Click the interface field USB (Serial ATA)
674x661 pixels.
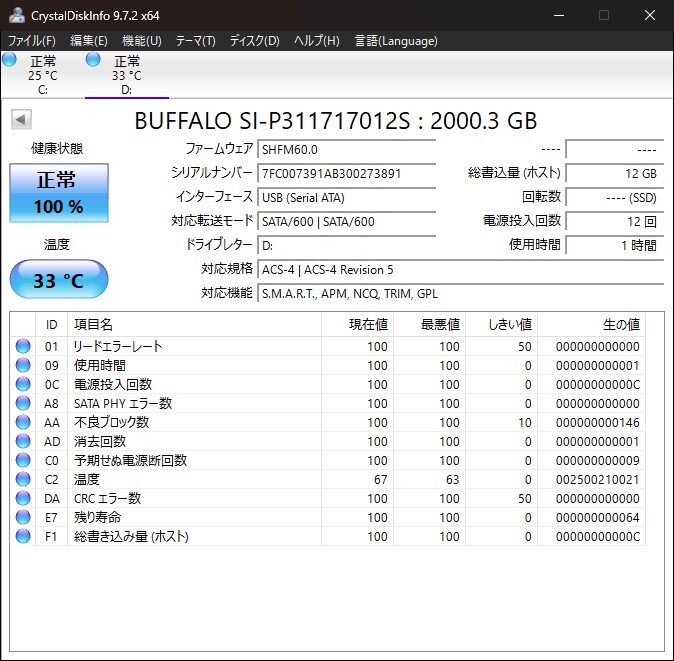click(x=346, y=198)
